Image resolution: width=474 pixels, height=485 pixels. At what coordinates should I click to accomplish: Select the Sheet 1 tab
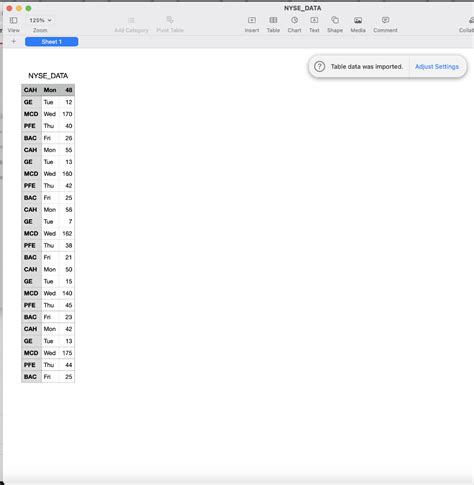tap(52, 42)
